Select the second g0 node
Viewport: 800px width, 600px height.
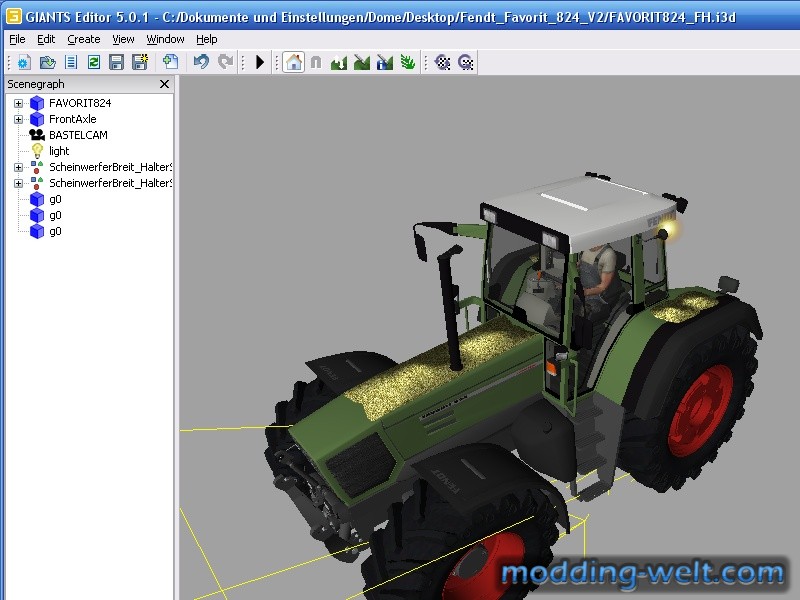point(55,215)
